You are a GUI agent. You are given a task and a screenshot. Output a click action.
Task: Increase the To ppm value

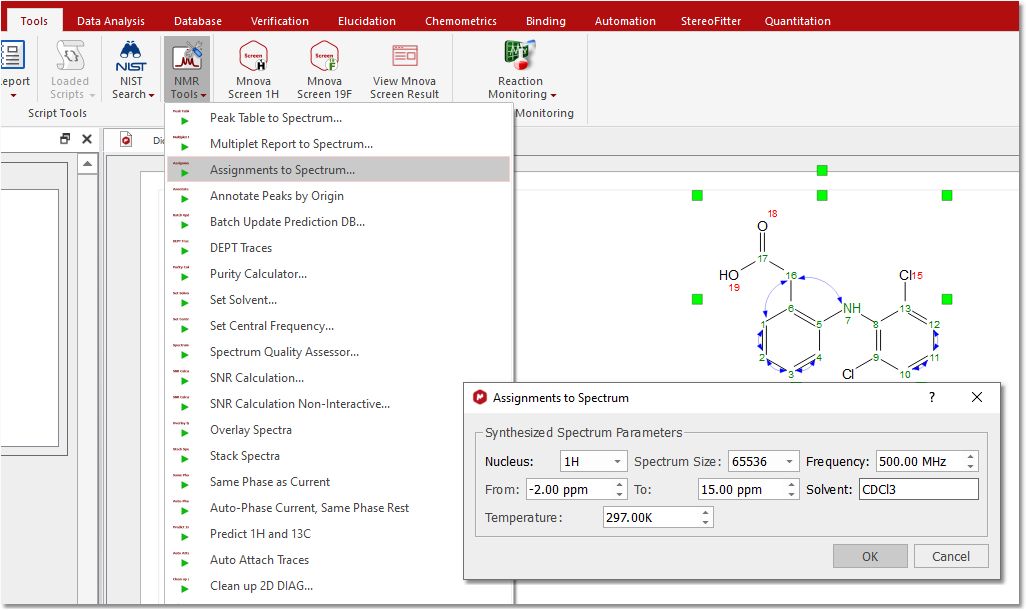click(792, 485)
